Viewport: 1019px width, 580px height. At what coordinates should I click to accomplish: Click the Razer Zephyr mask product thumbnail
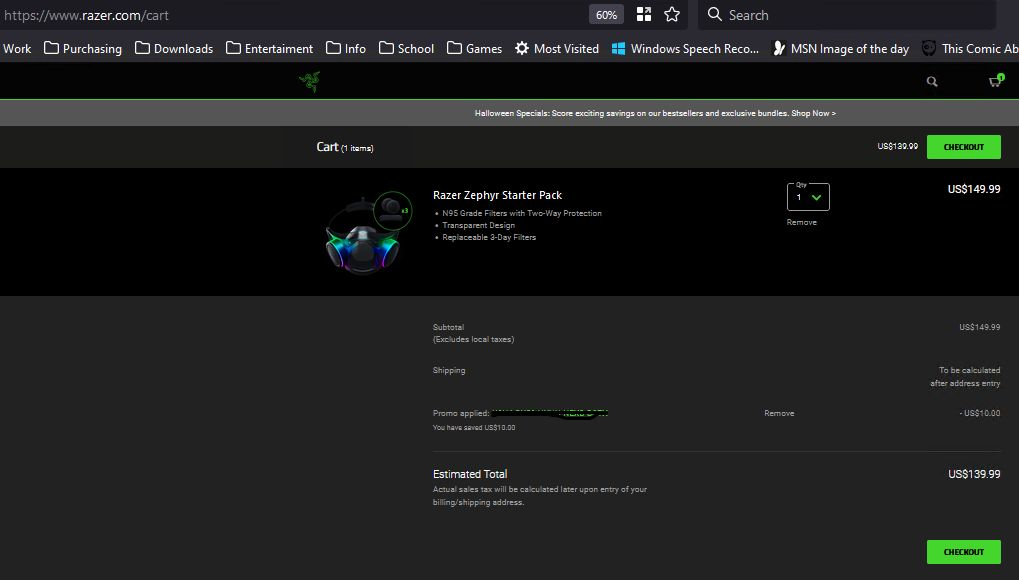368,233
